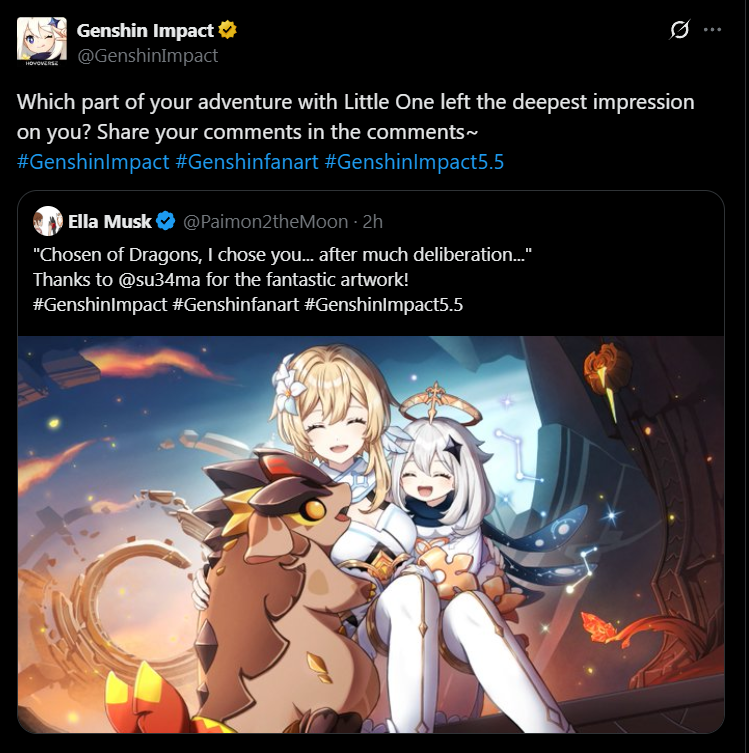Click the main post text about Little One
Viewport: 749px width, 753px height.
click(355, 117)
